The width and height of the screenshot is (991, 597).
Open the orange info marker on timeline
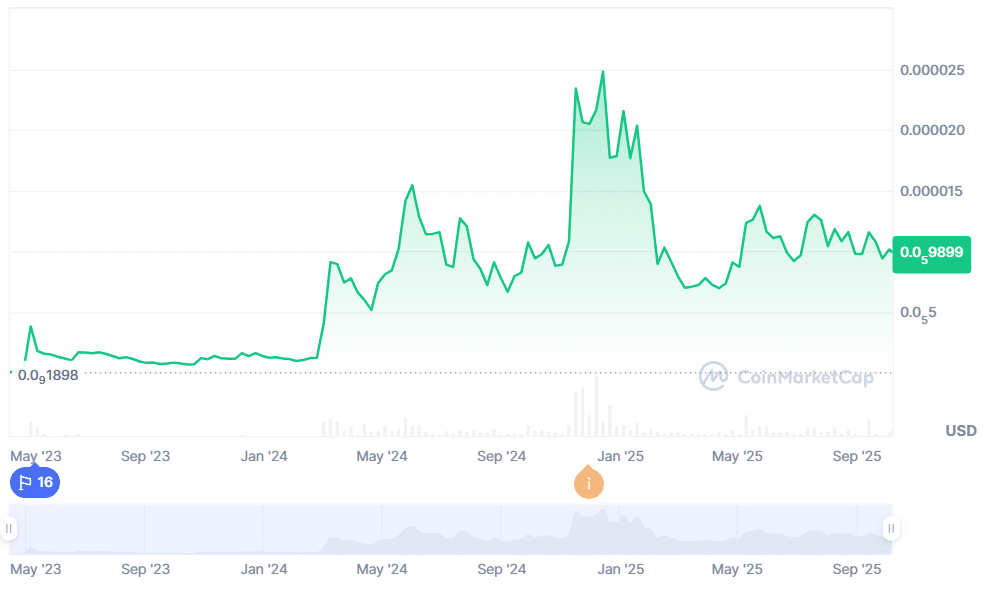tap(589, 483)
